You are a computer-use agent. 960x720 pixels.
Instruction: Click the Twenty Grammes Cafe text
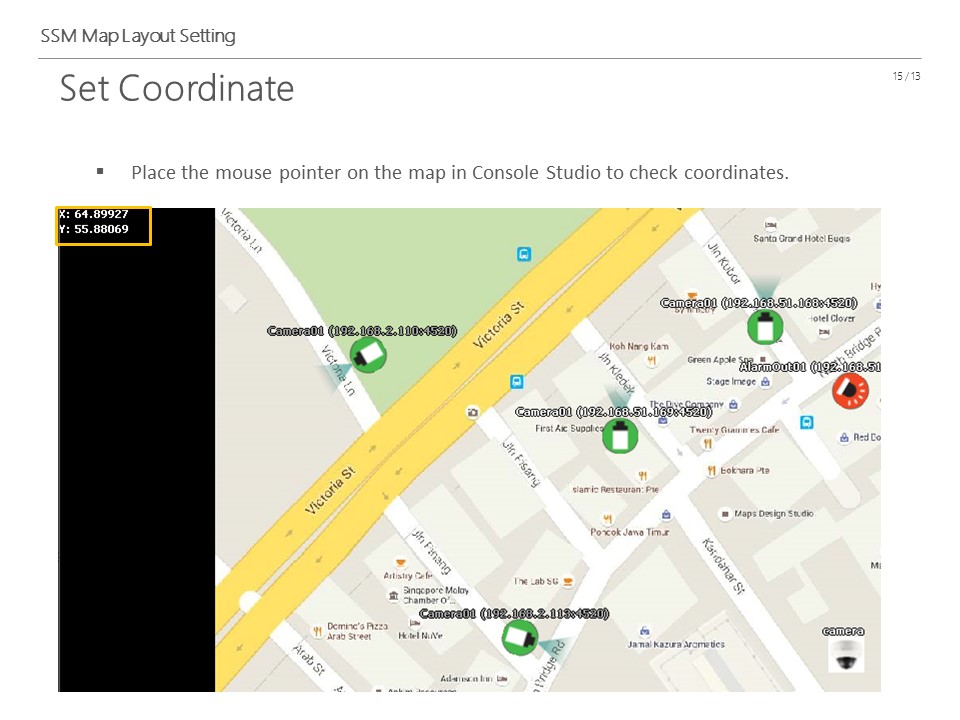(734, 430)
